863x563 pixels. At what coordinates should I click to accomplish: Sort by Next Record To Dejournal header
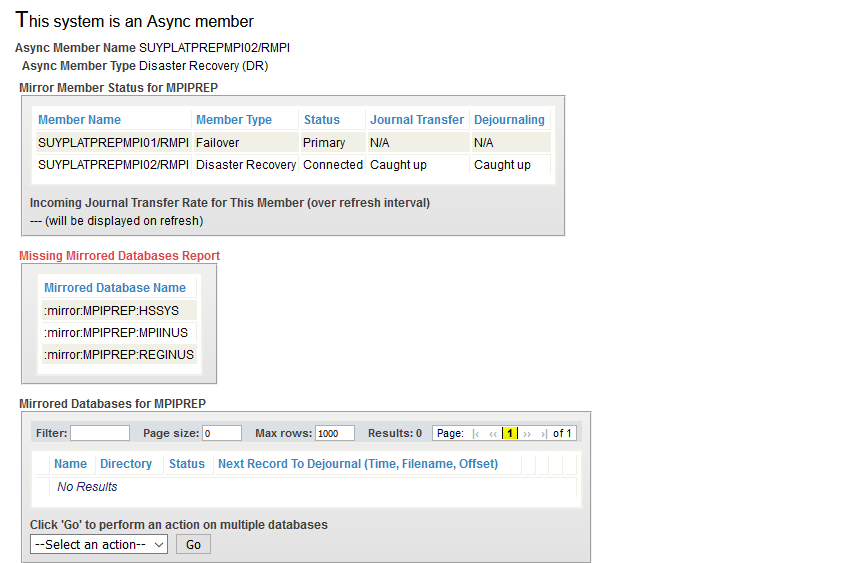[x=358, y=463]
